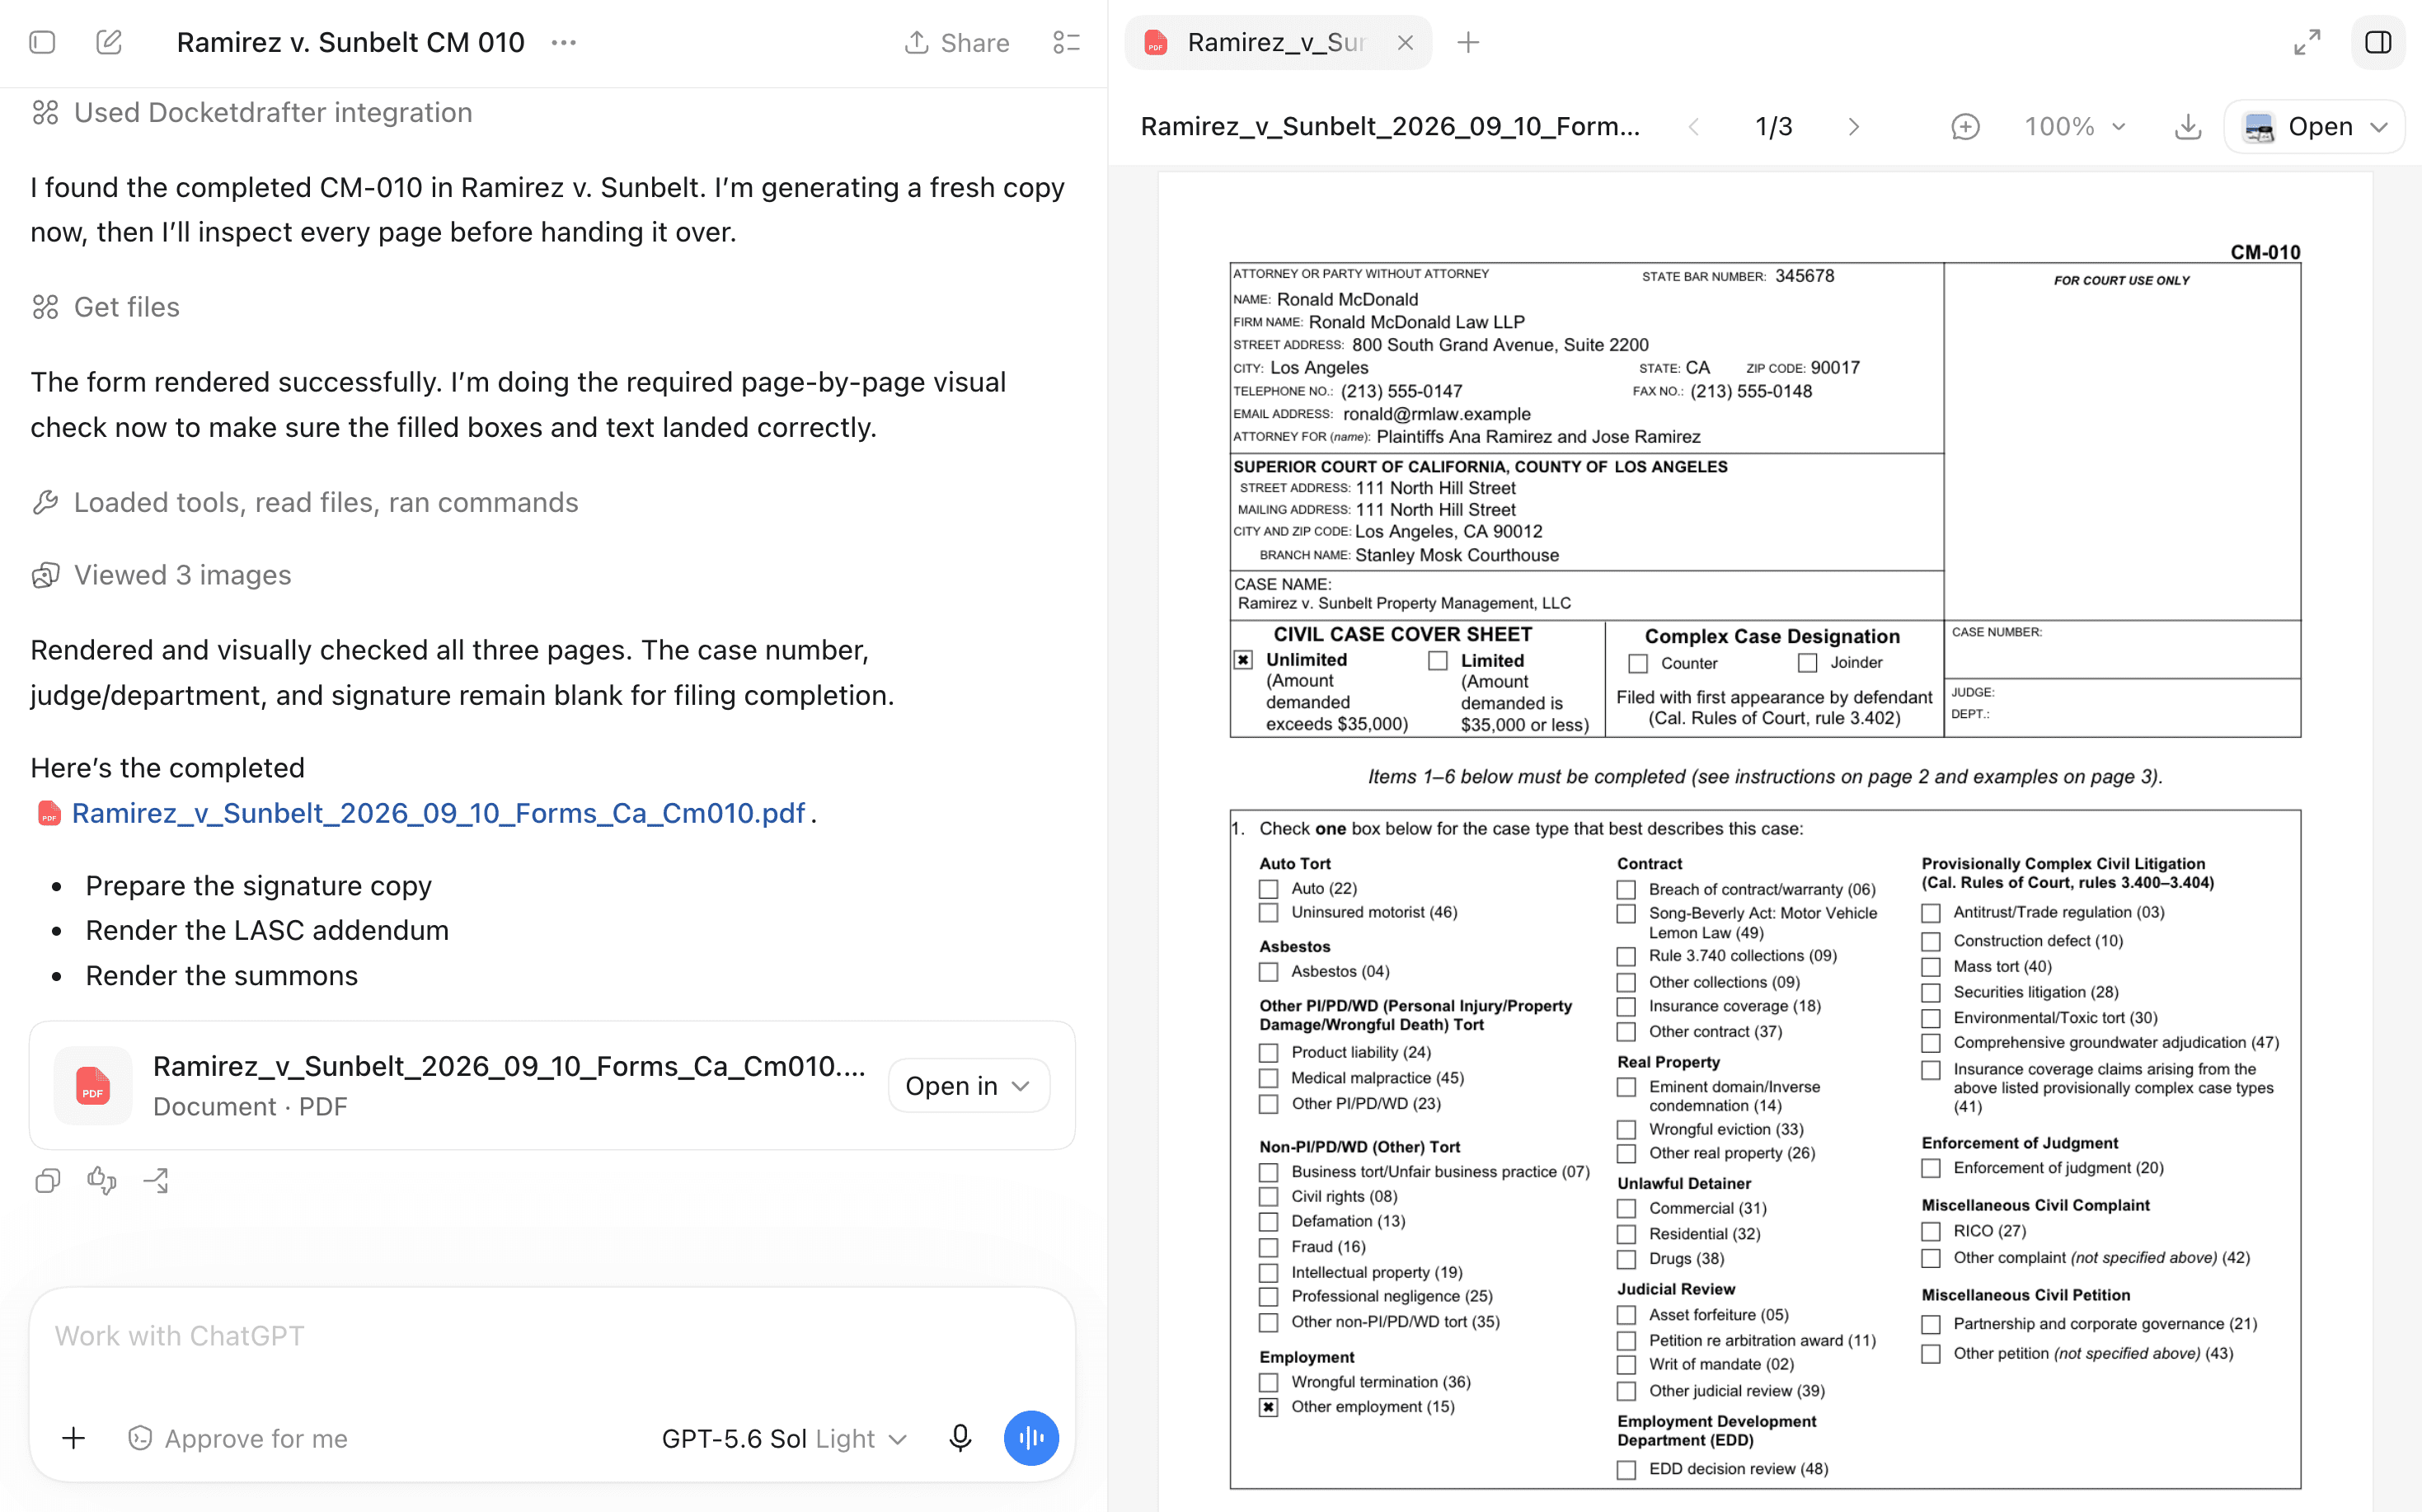Select the Ramirez_v_Sur document tab
The width and height of the screenshot is (2422, 1512).
[1276, 42]
